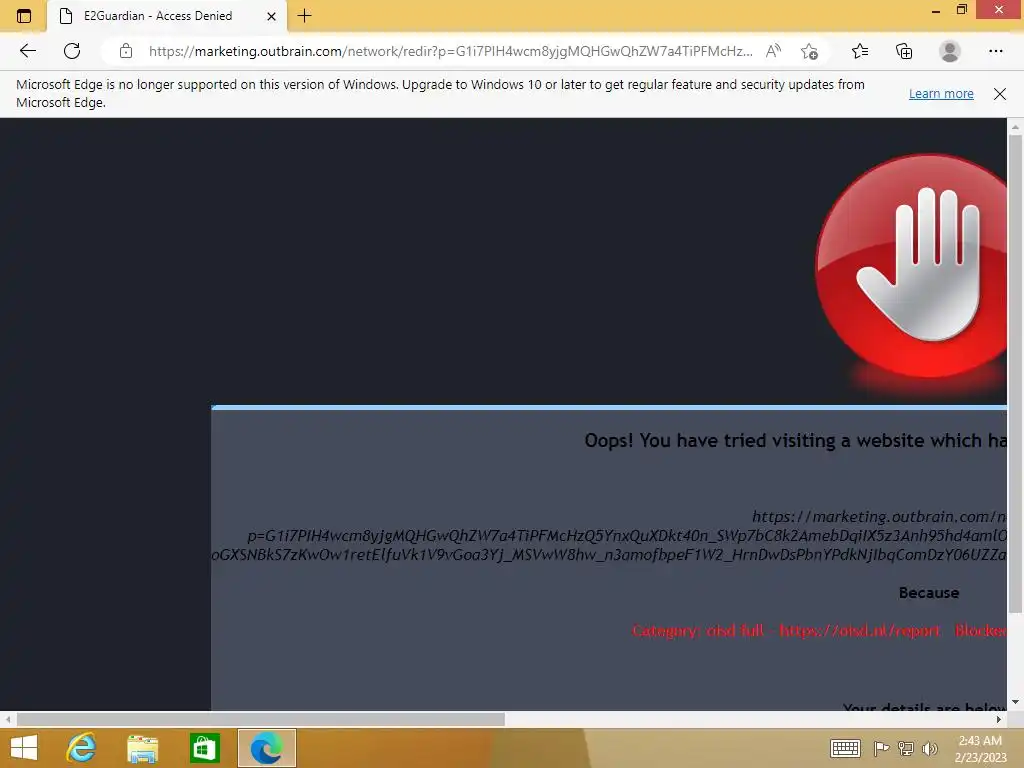Open a new tab with the plus button

click(304, 16)
